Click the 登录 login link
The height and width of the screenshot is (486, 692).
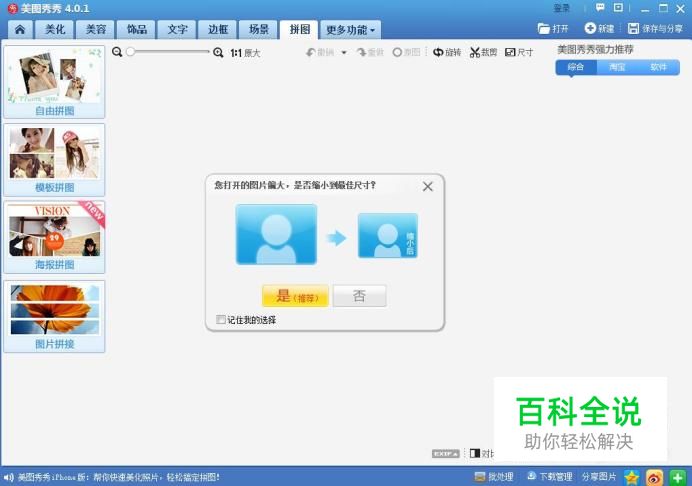562,8
